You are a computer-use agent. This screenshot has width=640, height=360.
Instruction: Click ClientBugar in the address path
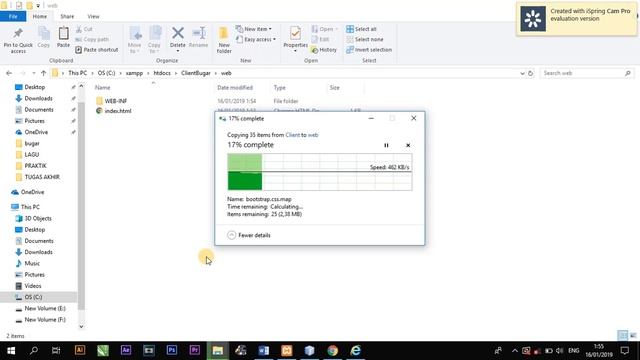(x=196, y=73)
